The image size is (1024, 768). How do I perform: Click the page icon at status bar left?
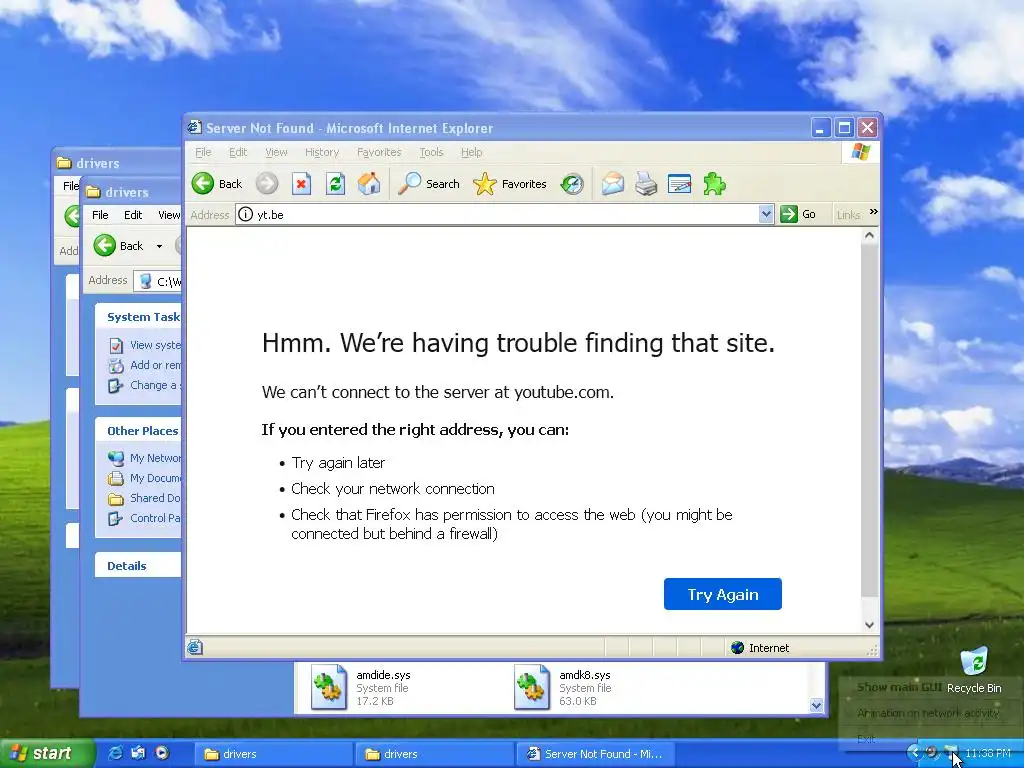[195, 647]
